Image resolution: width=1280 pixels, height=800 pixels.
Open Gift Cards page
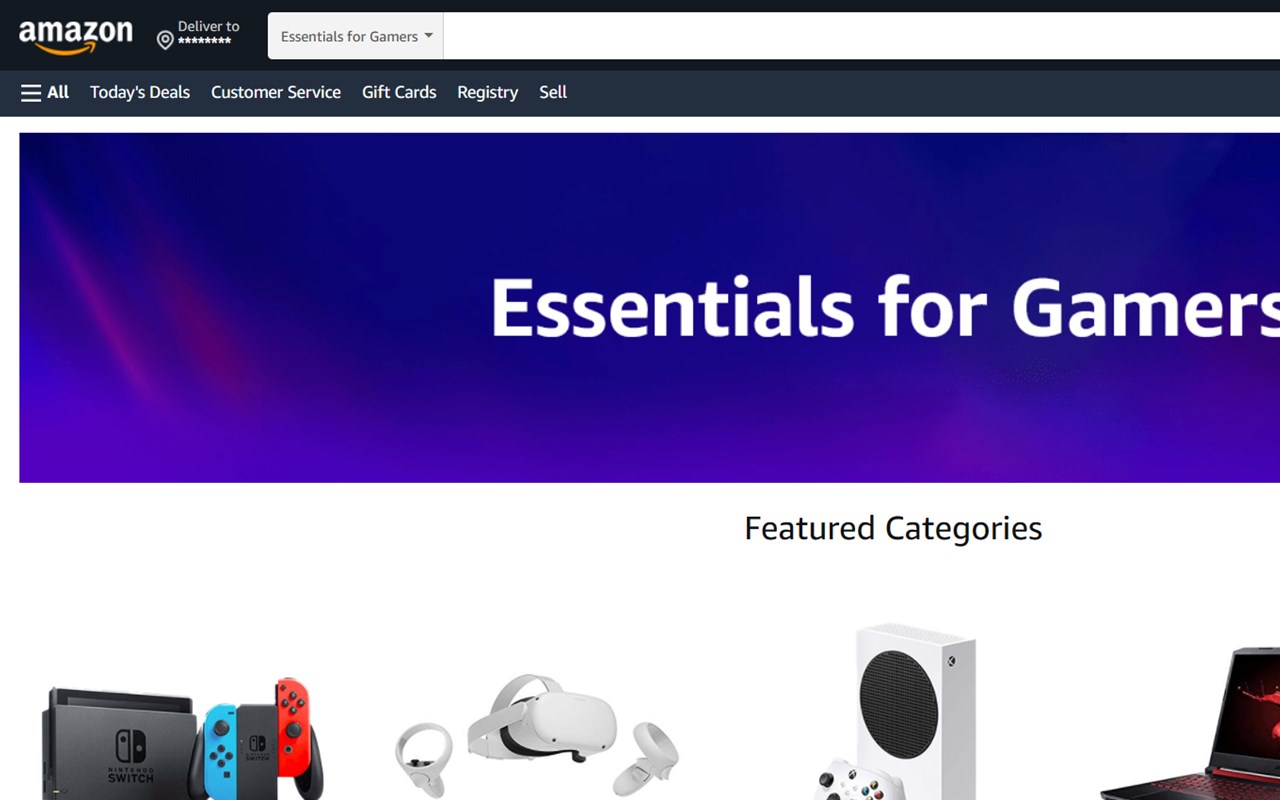[x=399, y=92]
